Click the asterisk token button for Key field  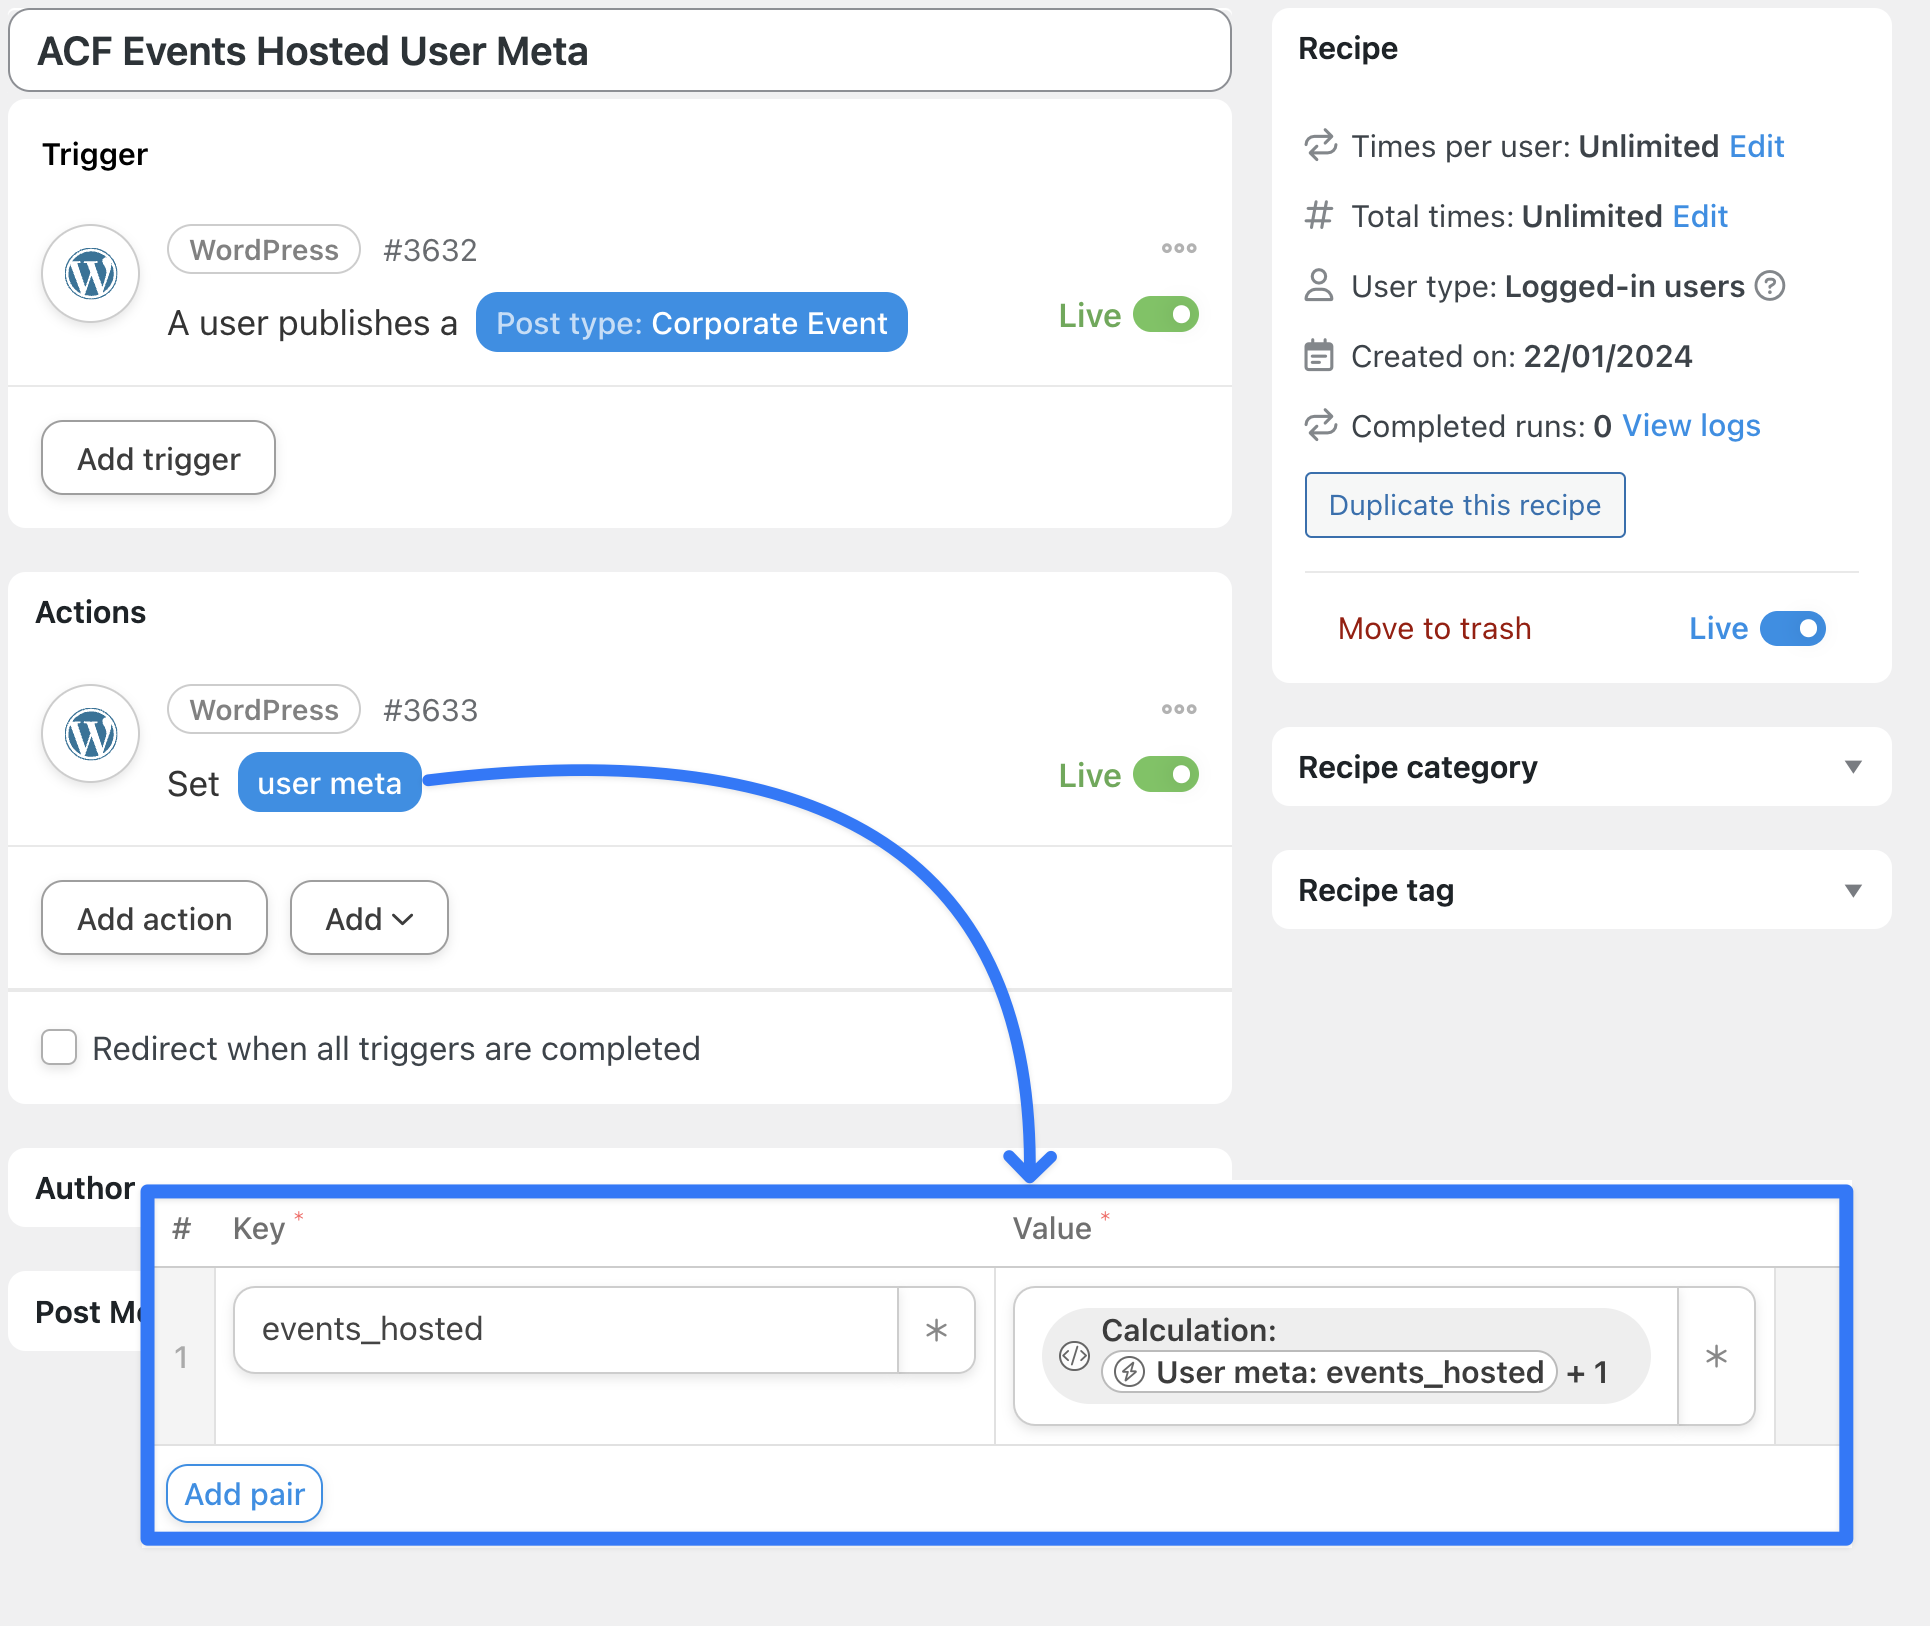click(x=936, y=1330)
